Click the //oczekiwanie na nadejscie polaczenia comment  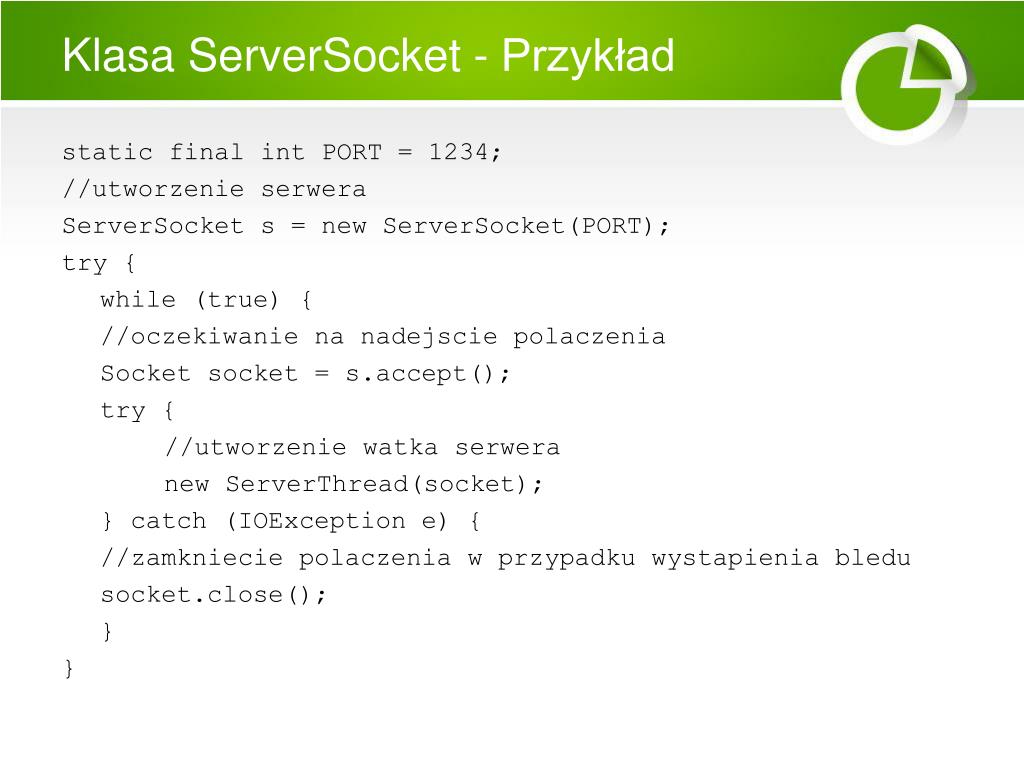383,337
